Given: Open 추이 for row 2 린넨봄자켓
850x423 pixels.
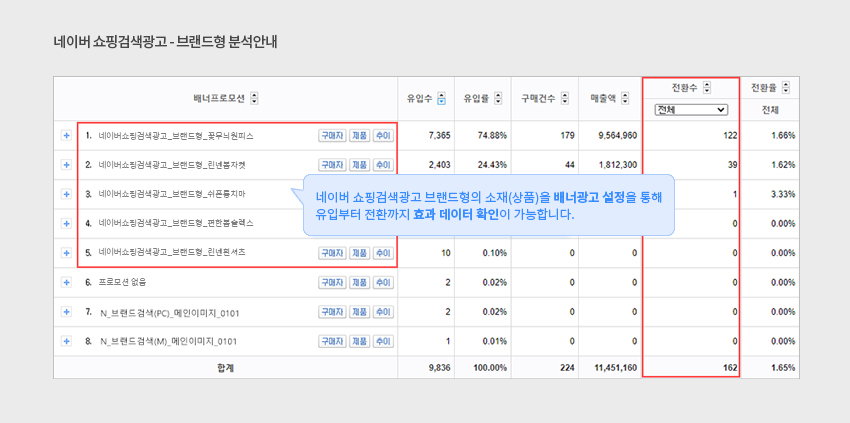Looking at the screenshot, I should (383, 165).
